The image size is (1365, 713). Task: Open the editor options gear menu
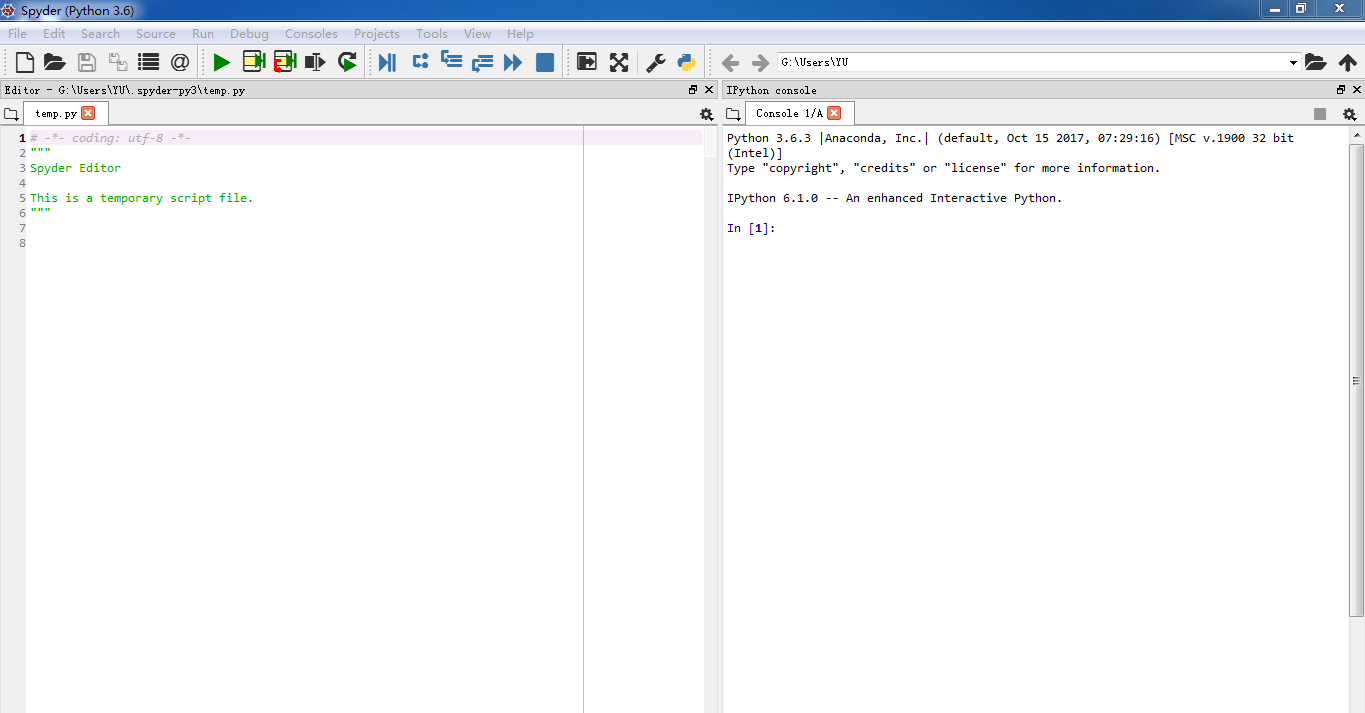[706, 114]
